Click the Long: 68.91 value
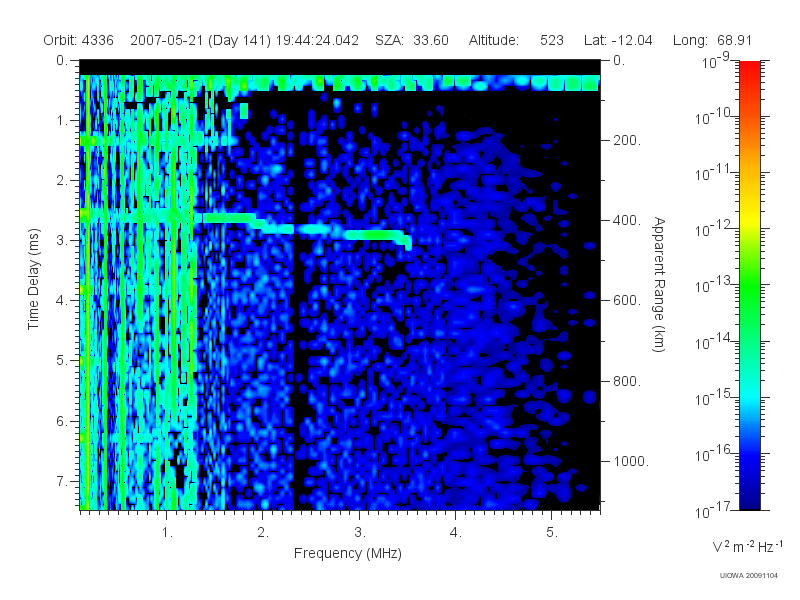Image resolution: width=800 pixels, height=600 pixels. [712, 40]
